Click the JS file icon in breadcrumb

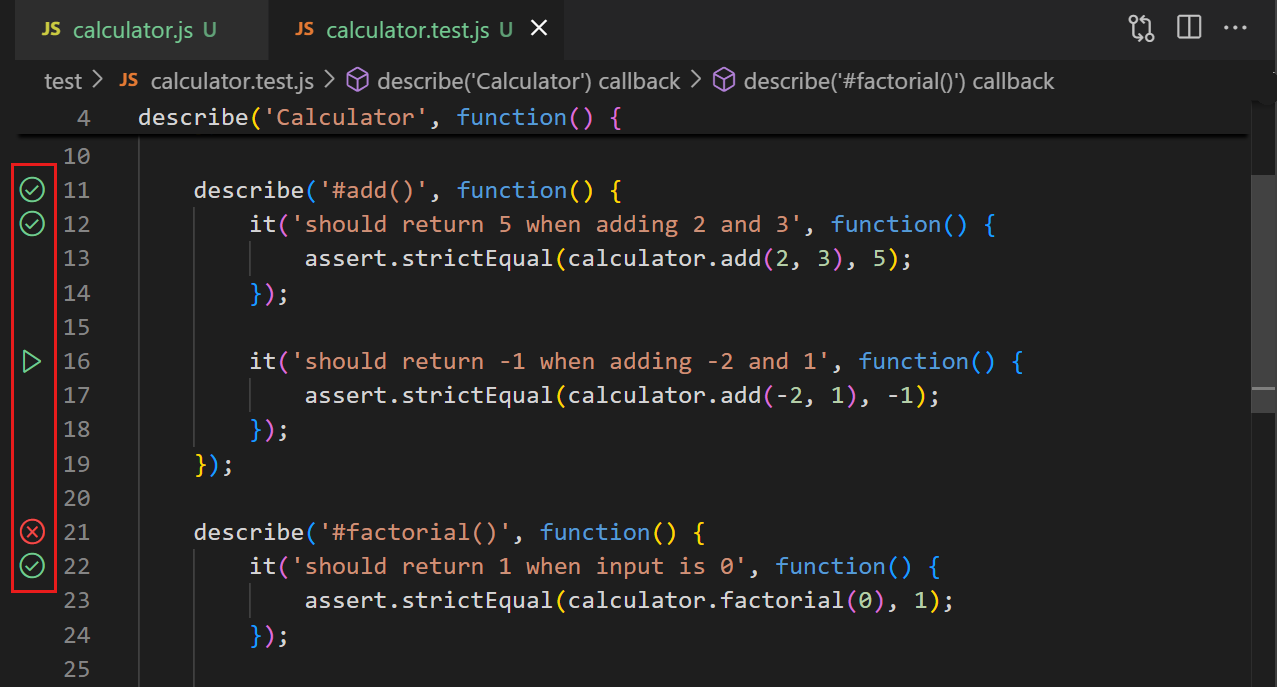[x=128, y=80]
